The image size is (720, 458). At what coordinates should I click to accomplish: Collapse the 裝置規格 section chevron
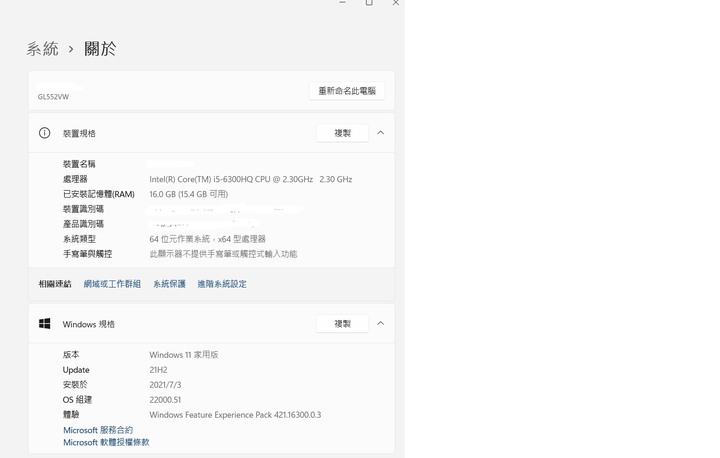(x=381, y=133)
